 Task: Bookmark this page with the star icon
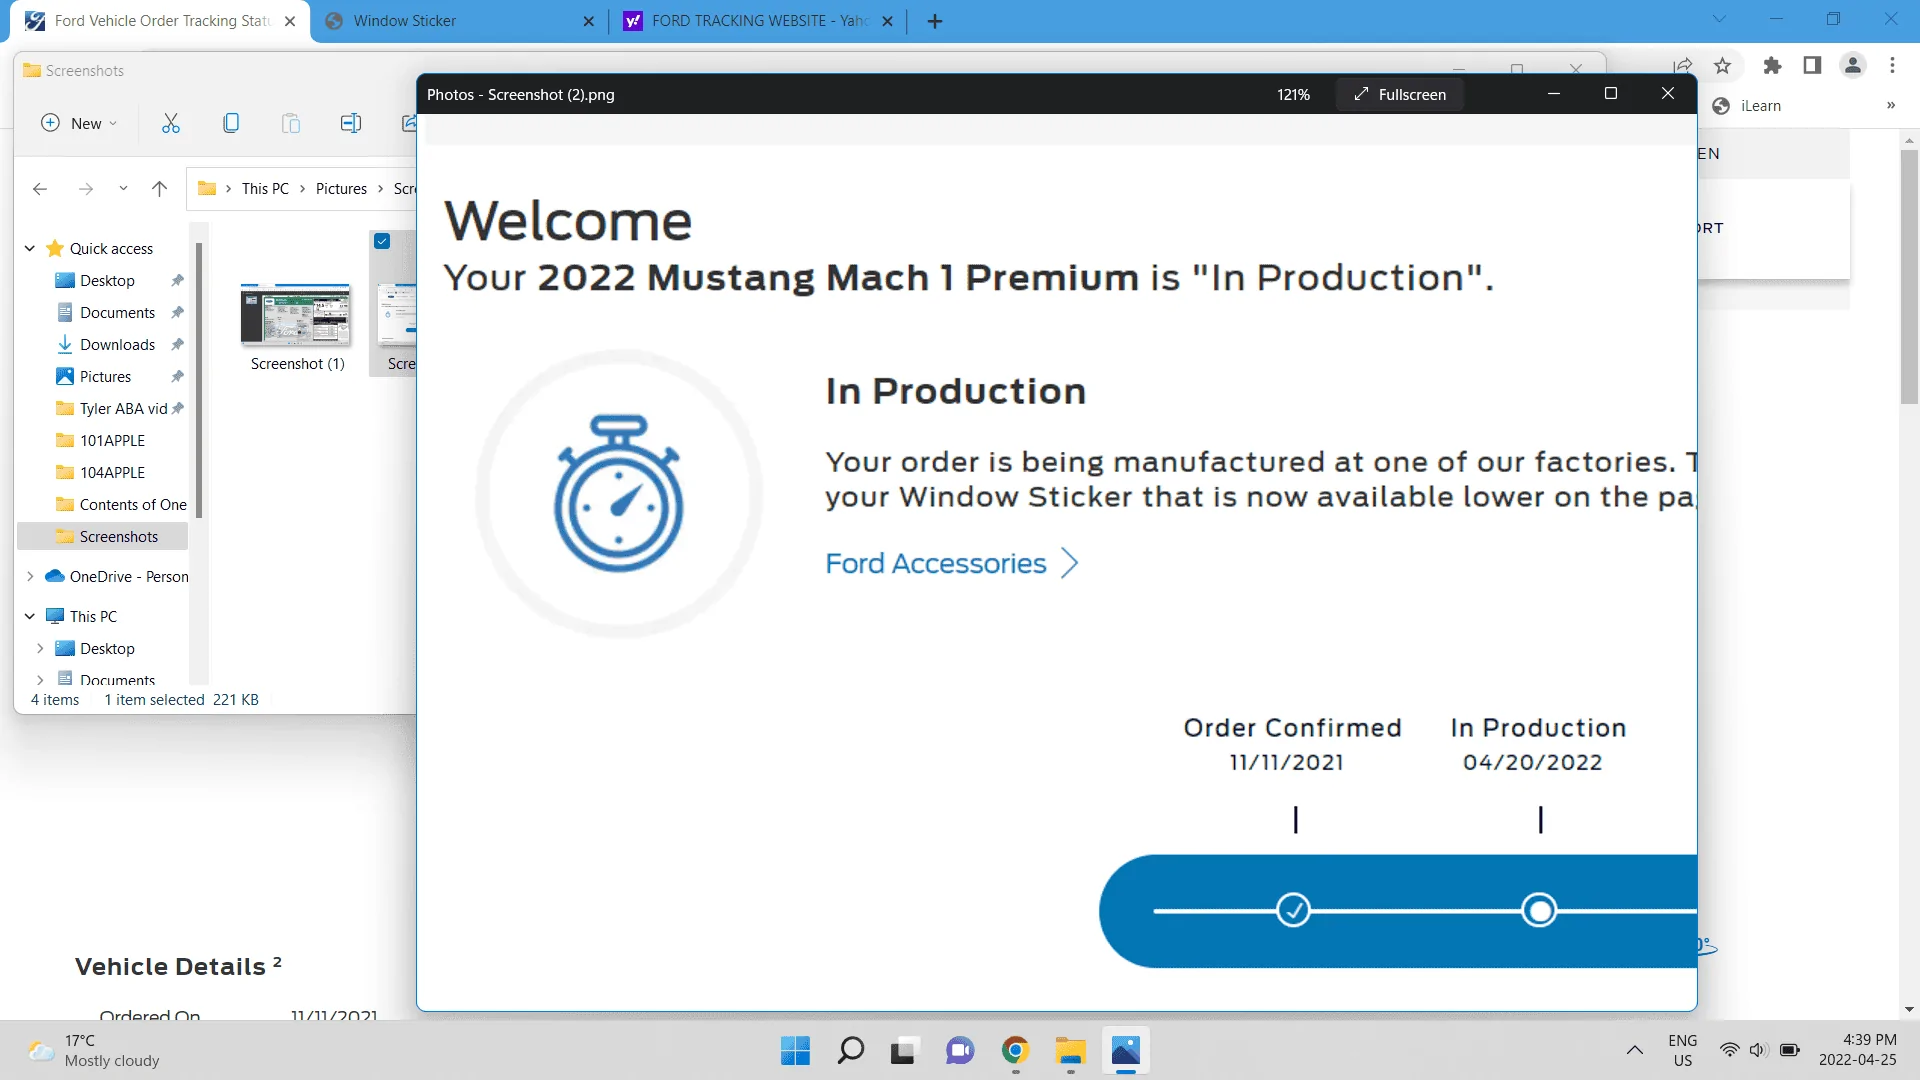pyautogui.click(x=1722, y=65)
